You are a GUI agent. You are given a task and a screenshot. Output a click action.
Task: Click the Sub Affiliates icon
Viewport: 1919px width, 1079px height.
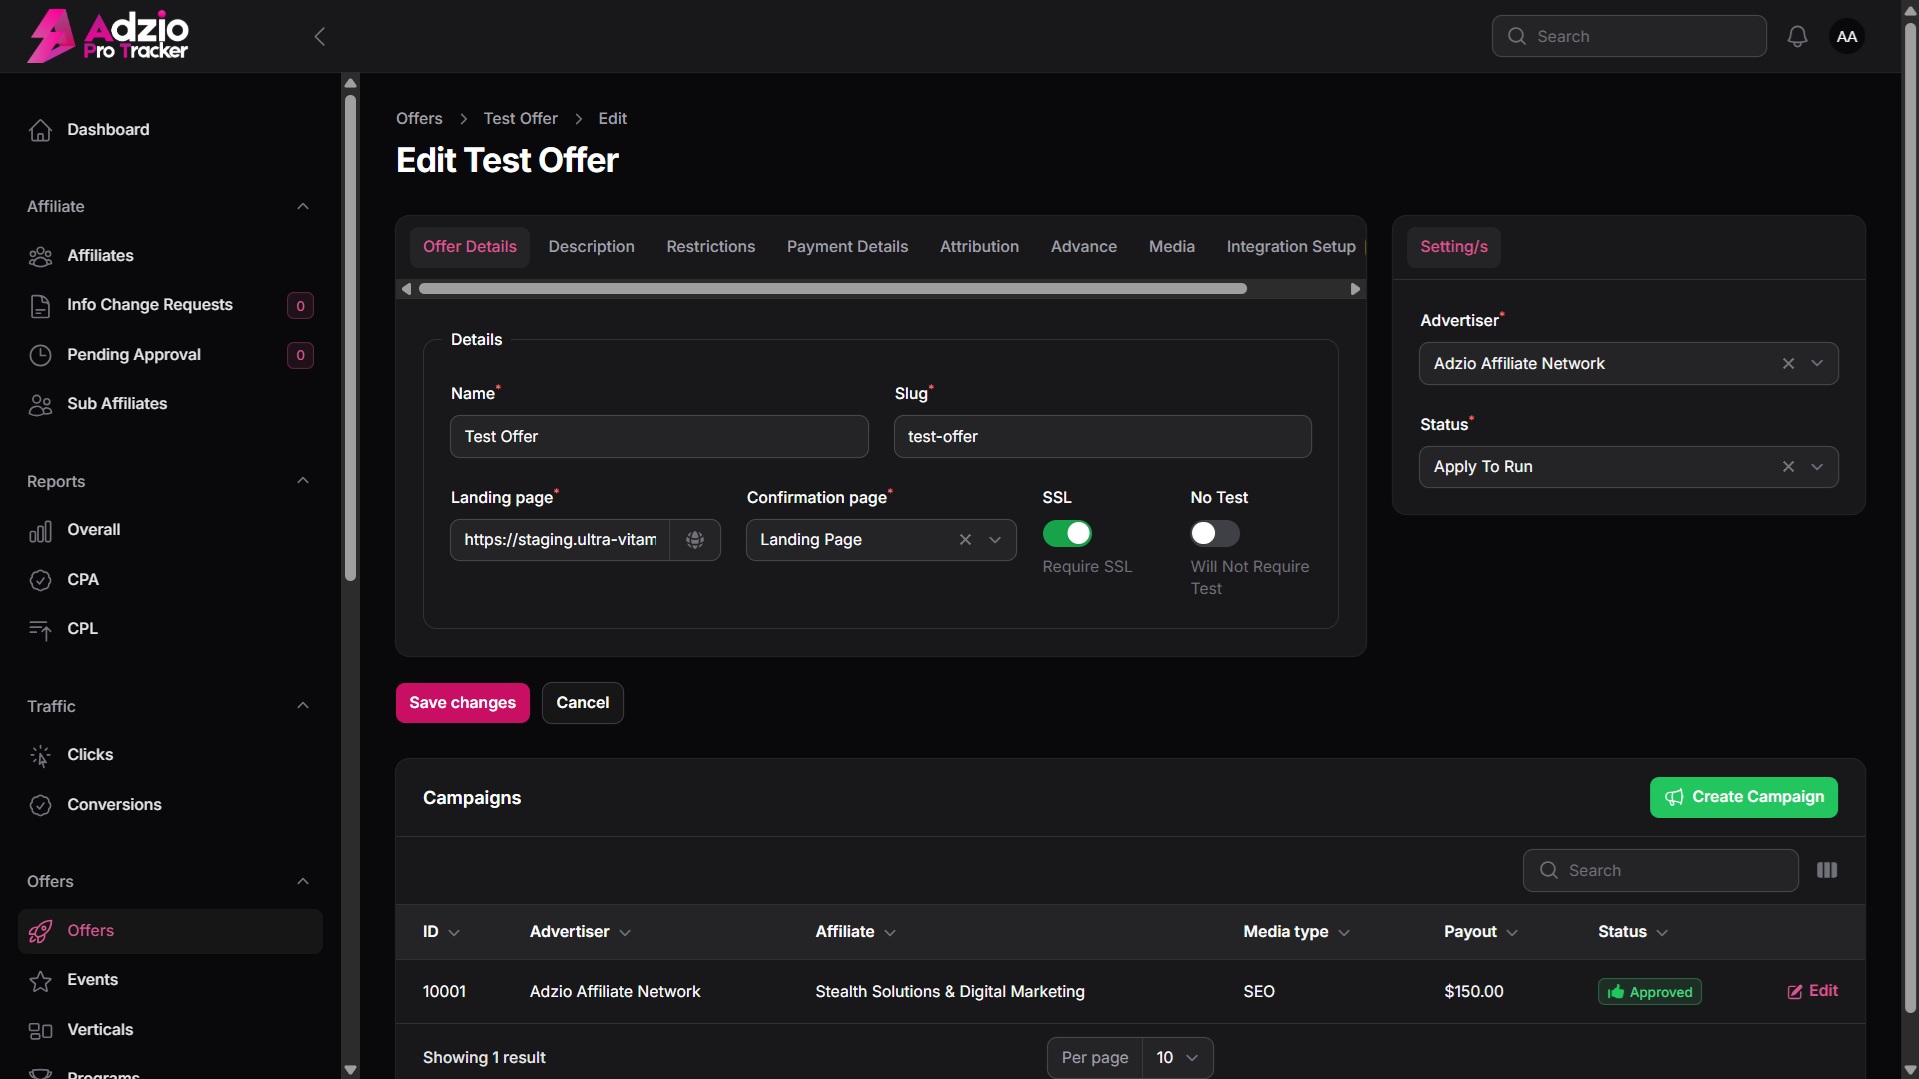point(40,404)
